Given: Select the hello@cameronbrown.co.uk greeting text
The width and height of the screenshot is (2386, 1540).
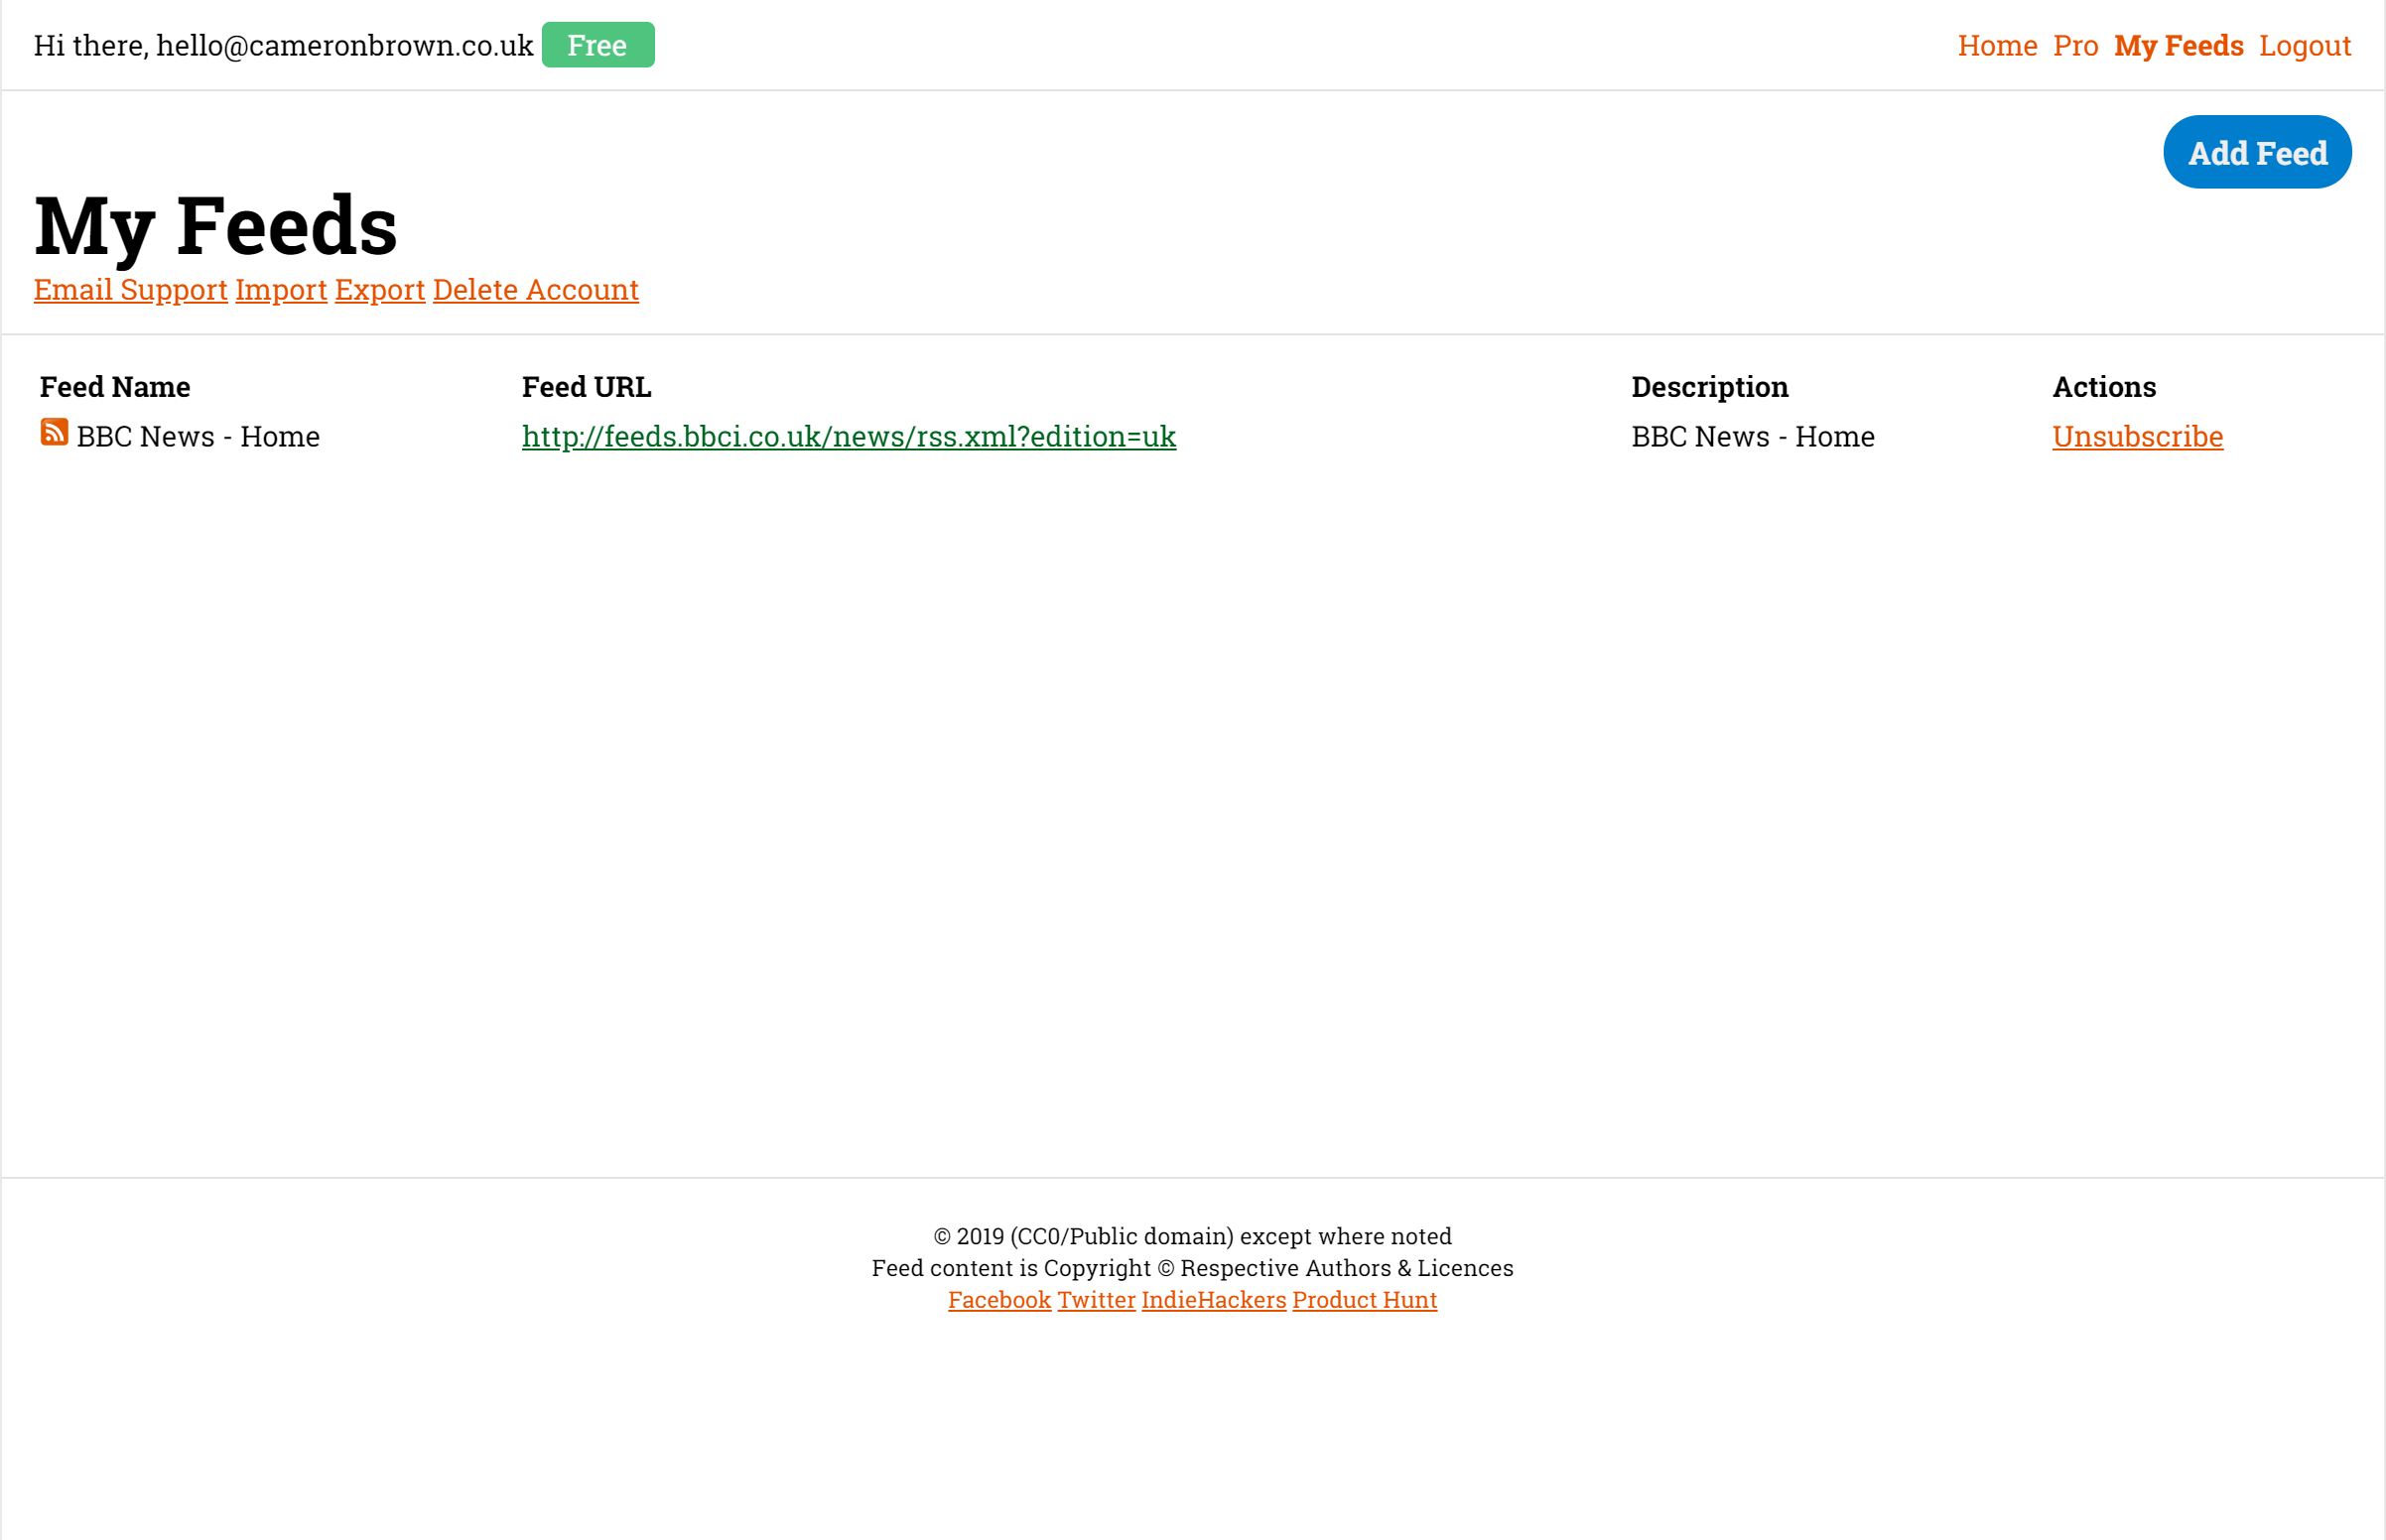Looking at the screenshot, I should point(283,45).
